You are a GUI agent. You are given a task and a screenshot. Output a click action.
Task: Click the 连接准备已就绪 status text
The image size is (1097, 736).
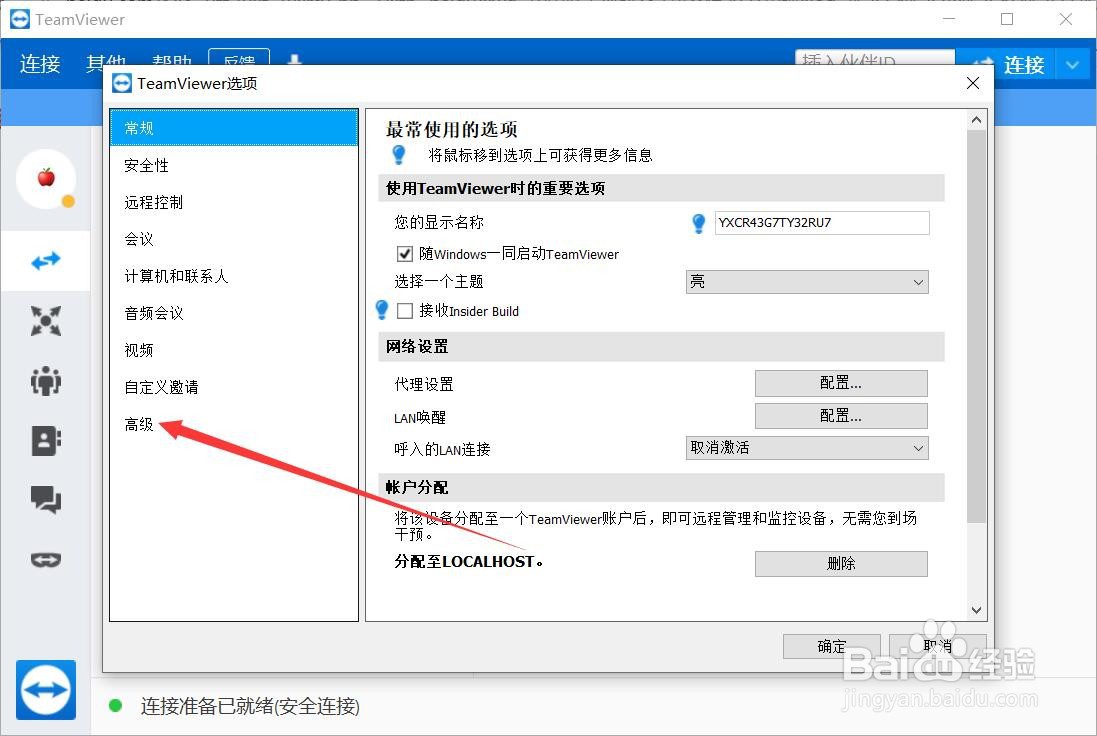(x=250, y=706)
